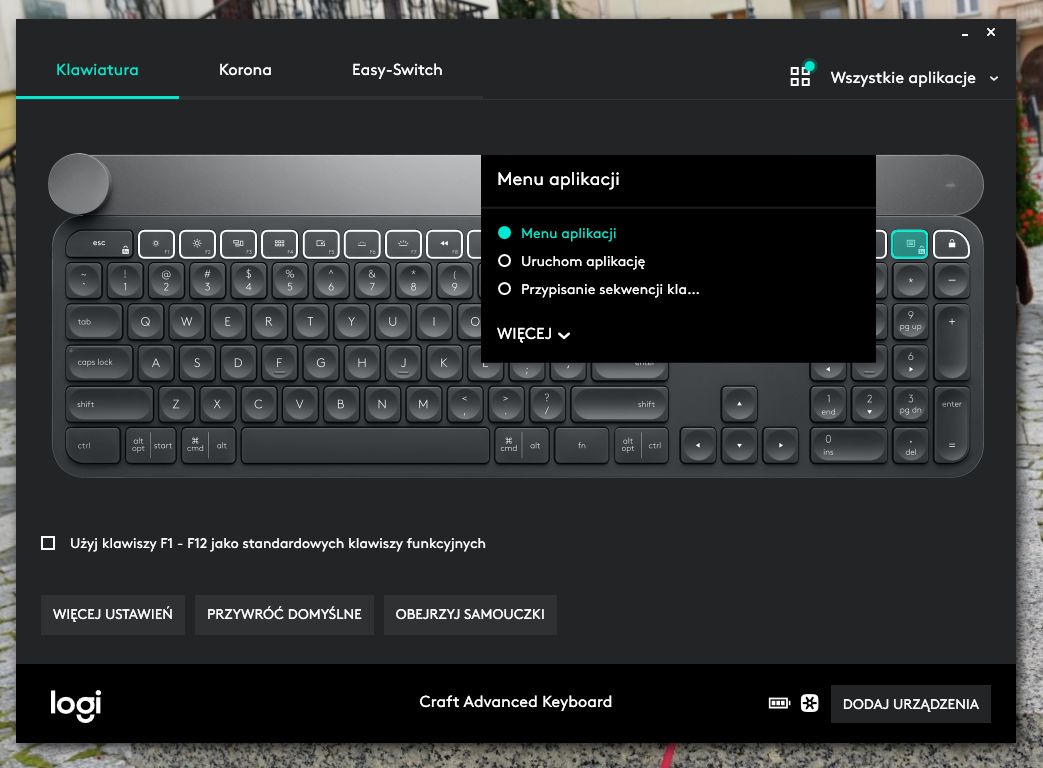Click the logi logo

point(76,705)
